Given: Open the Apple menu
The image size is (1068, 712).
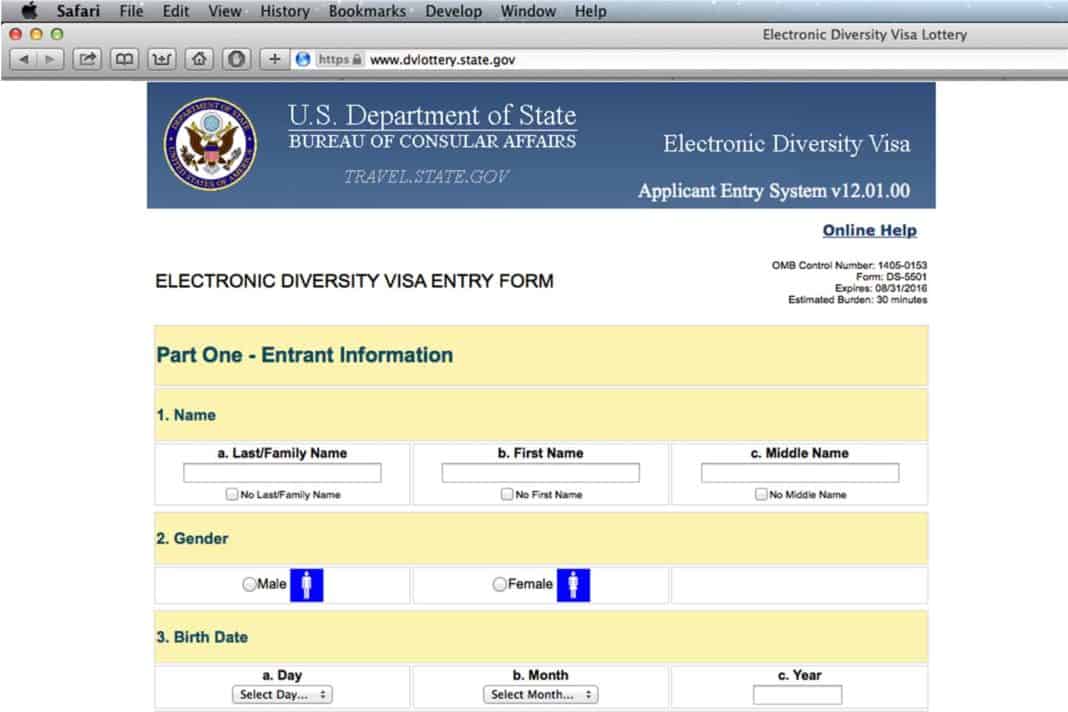Looking at the screenshot, I should [x=29, y=11].
